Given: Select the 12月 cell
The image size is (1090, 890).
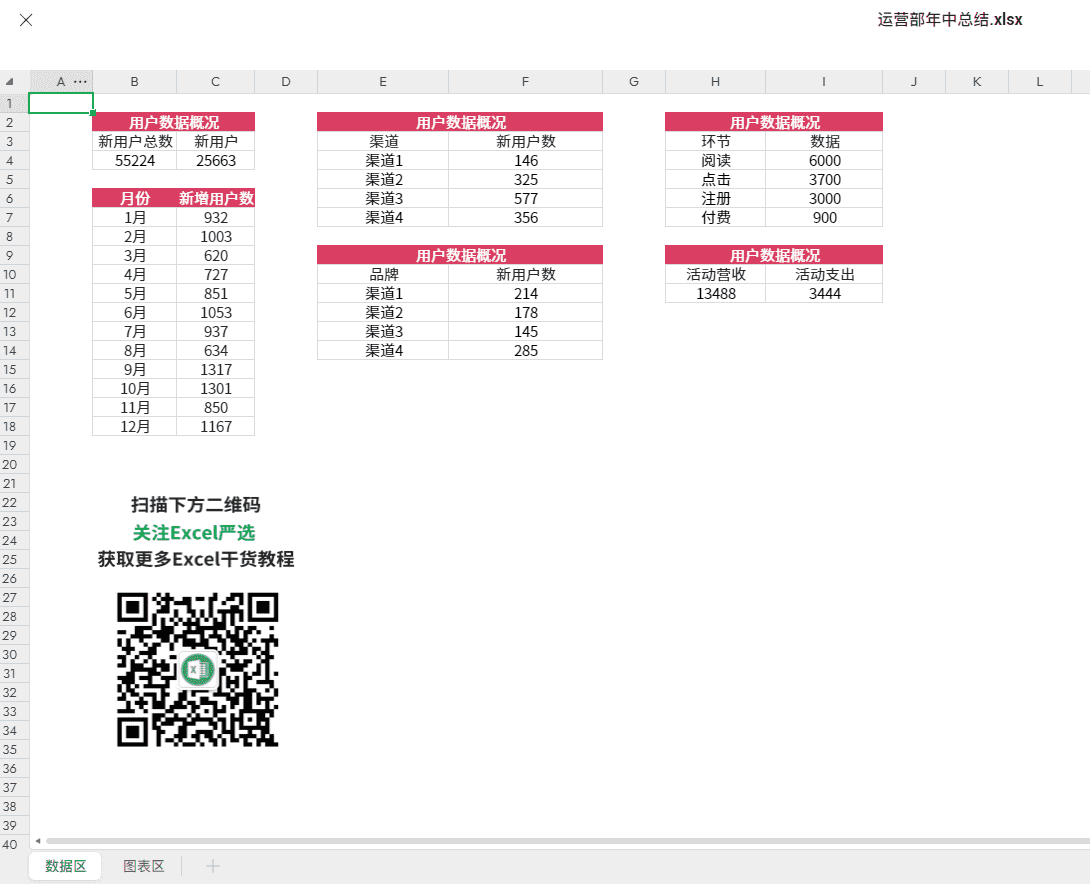Looking at the screenshot, I should pyautogui.click(x=135, y=426).
